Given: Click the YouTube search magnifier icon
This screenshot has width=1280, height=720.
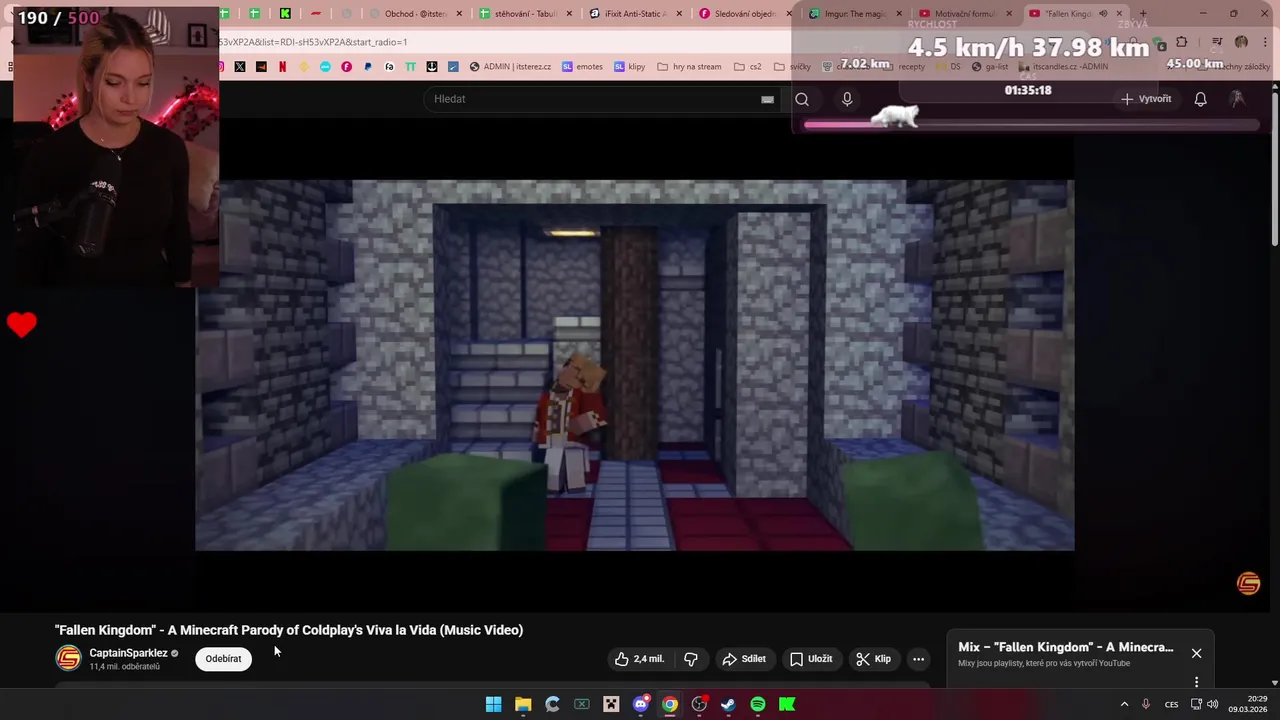Looking at the screenshot, I should click(x=802, y=99).
